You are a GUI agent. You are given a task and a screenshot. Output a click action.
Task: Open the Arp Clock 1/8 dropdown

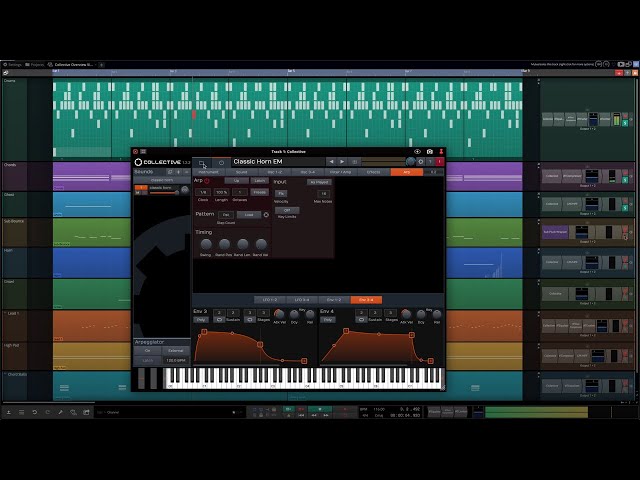[x=203, y=192]
